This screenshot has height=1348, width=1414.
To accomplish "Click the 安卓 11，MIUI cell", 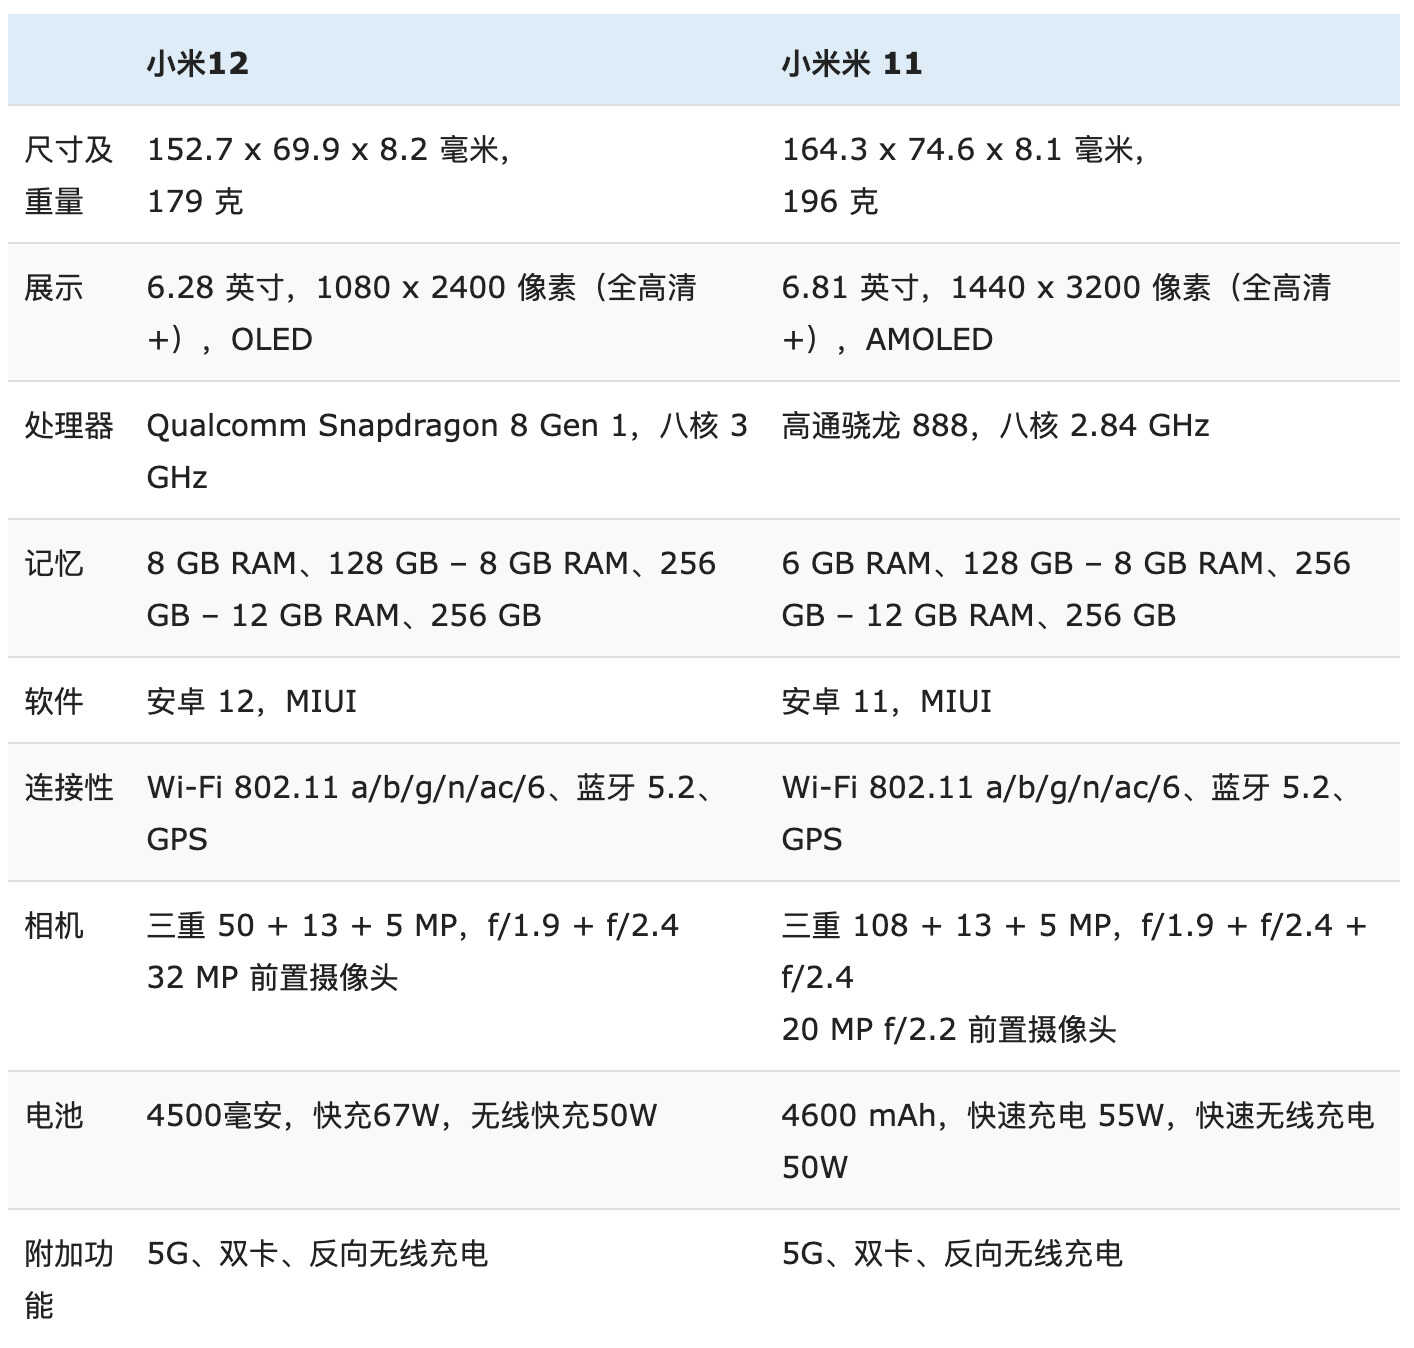I will click(x=887, y=702).
